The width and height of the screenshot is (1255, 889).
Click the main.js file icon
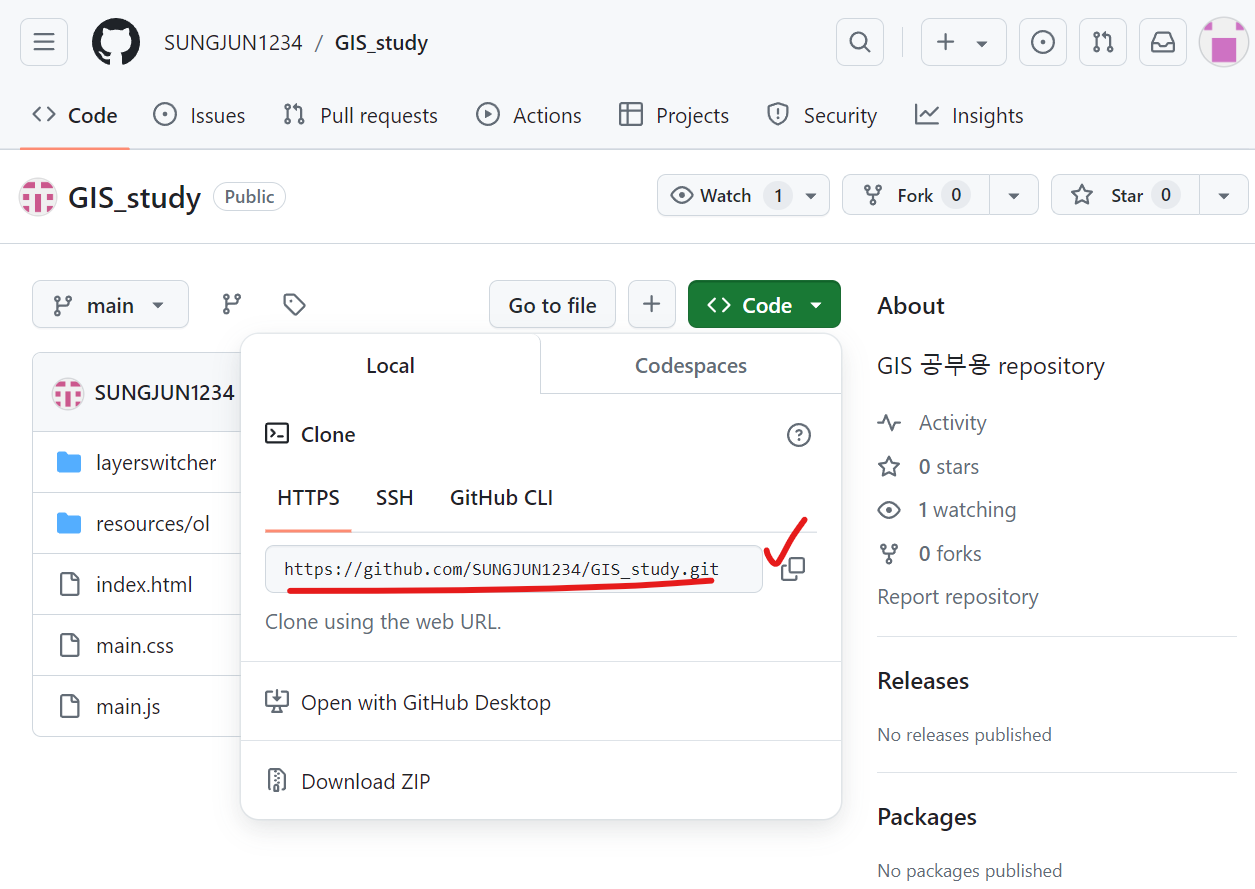pyautogui.click(x=69, y=706)
